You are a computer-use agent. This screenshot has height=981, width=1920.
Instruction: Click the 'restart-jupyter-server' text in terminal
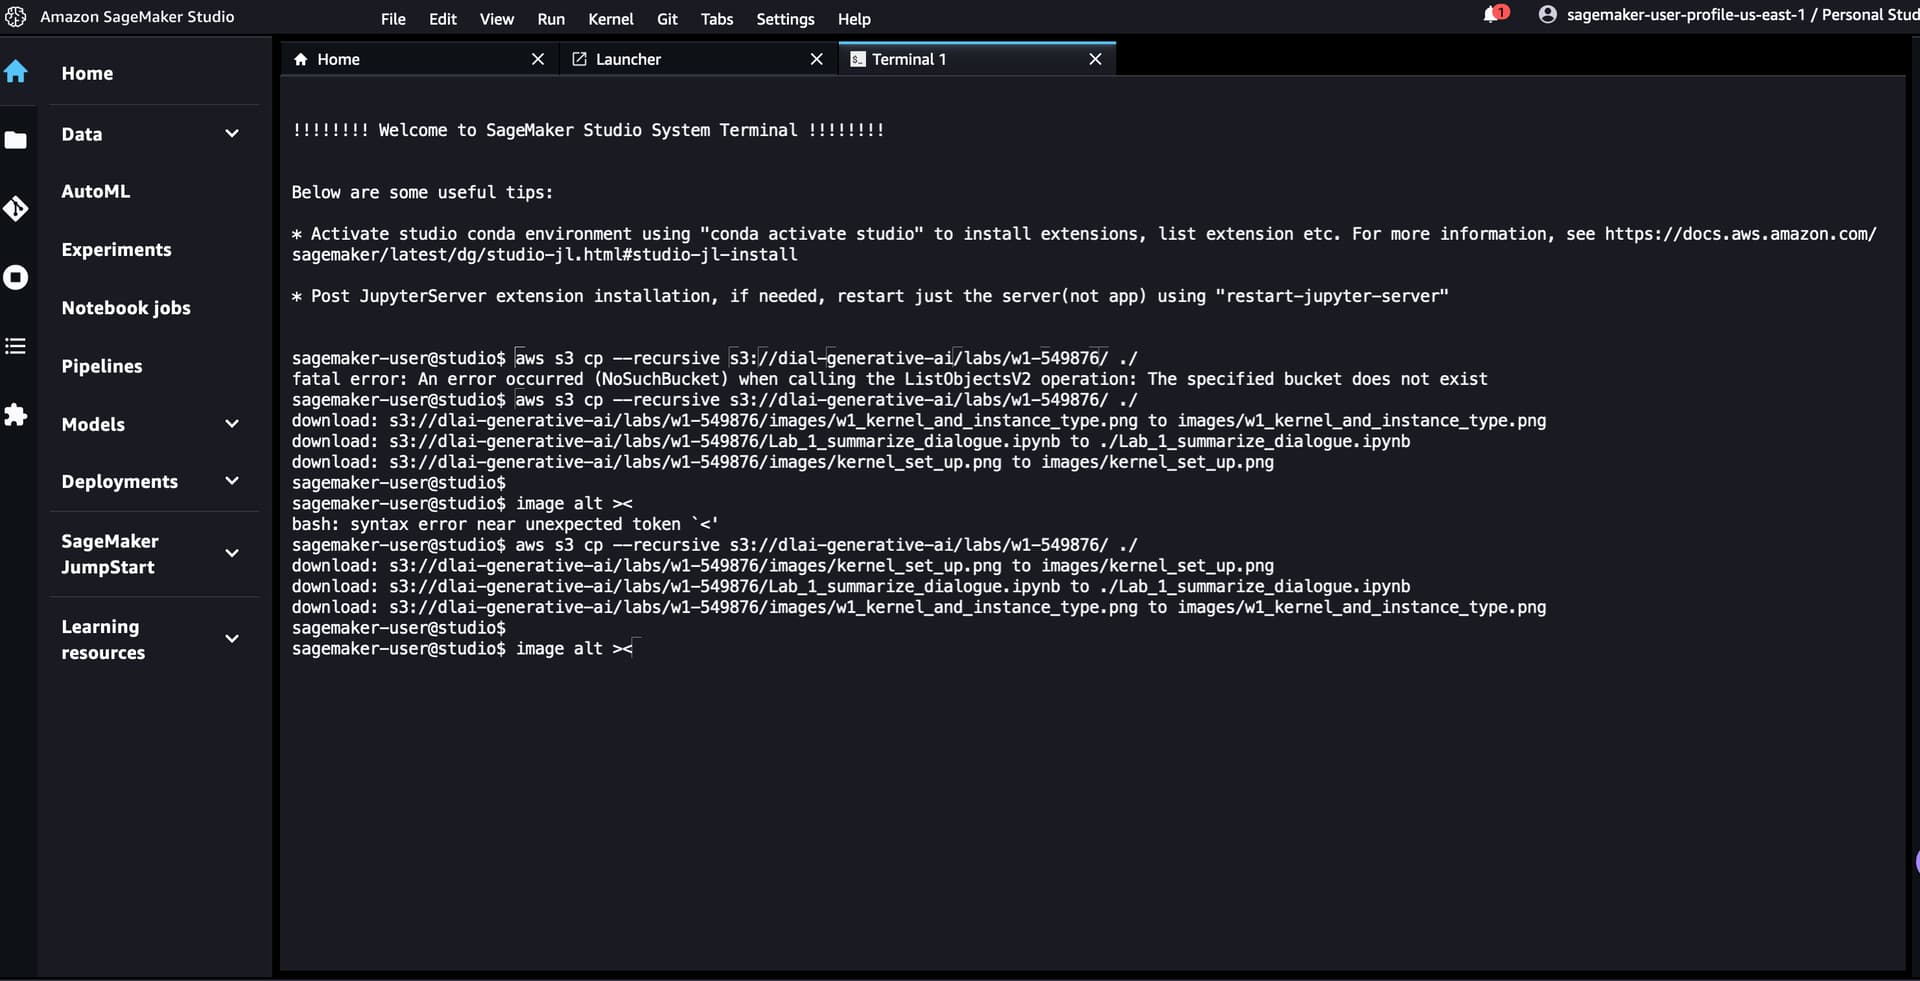[x=1332, y=296]
